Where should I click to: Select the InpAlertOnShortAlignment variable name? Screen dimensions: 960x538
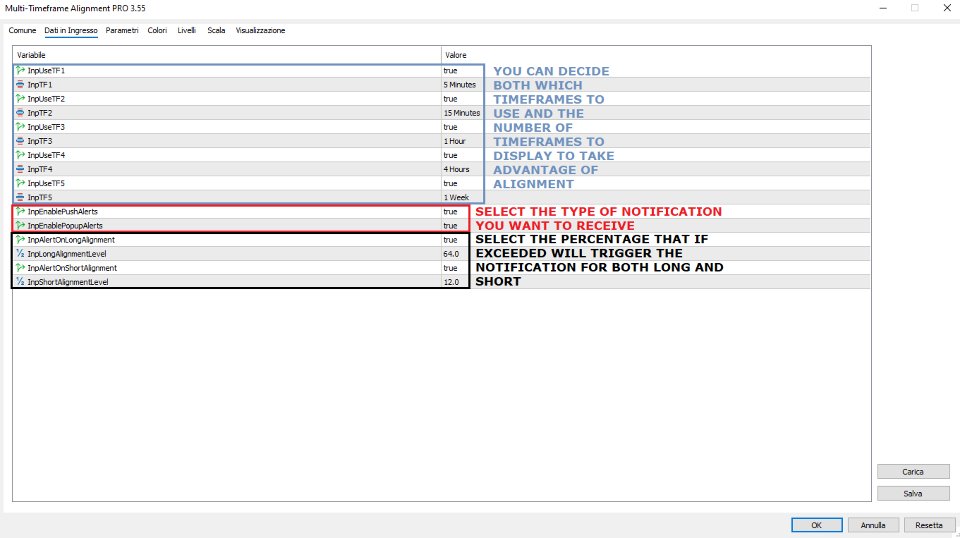pyautogui.click(x=72, y=267)
